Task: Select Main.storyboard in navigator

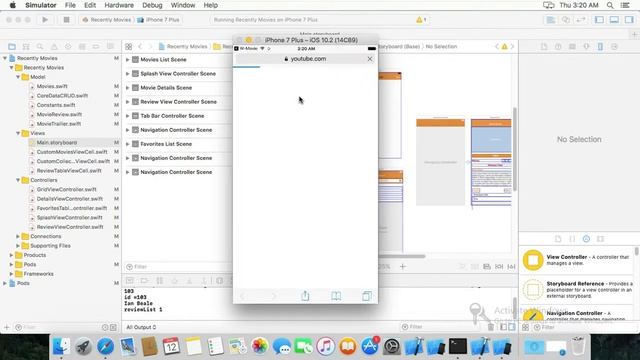Action: 57,142
